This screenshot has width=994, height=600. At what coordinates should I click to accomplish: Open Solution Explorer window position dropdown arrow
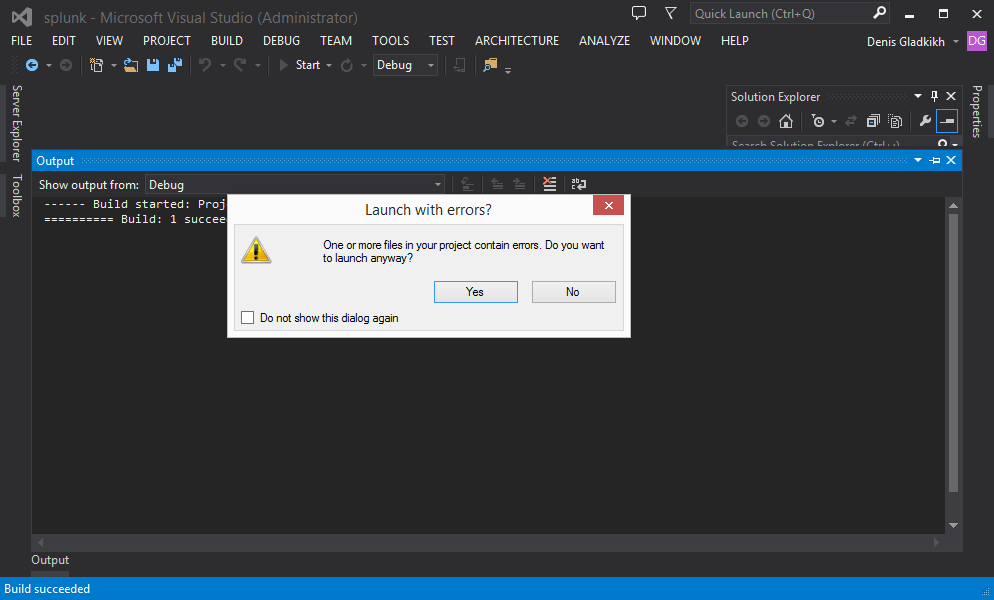[917, 96]
